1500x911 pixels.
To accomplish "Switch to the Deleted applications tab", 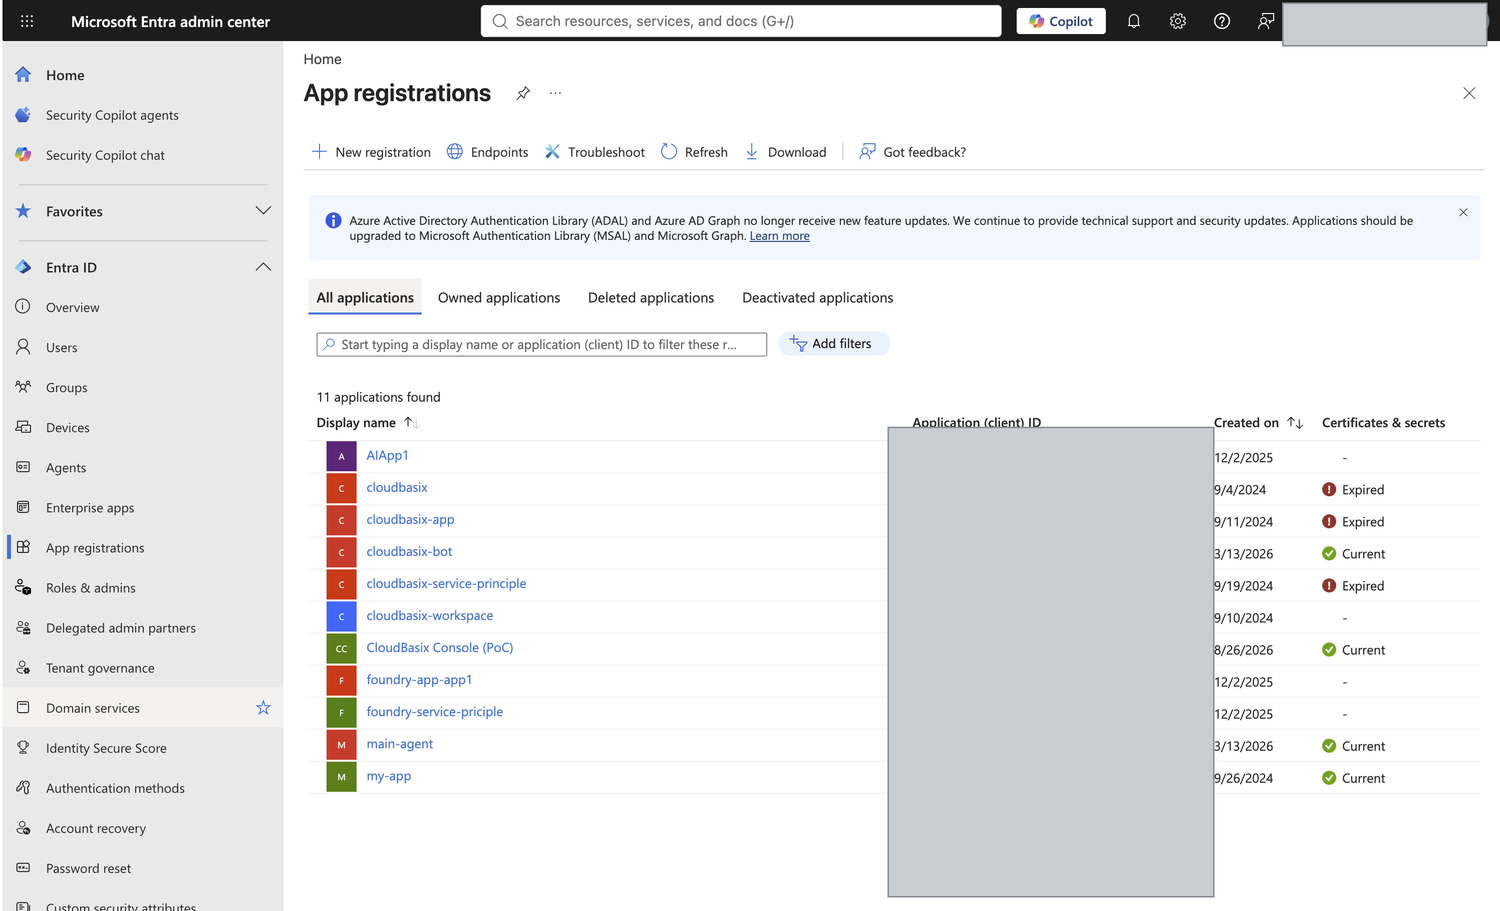I will click(x=651, y=298).
